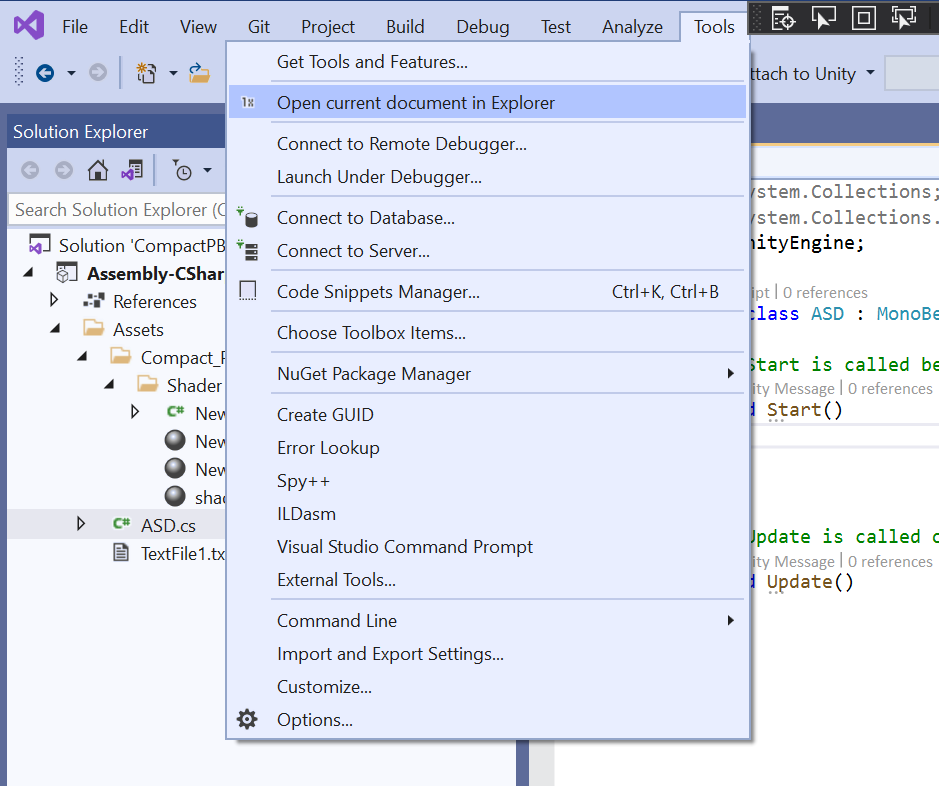Click the display layout adorners icon
Image resolution: width=939 pixels, height=786 pixels.
pyautogui.click(x=864, y=17)
